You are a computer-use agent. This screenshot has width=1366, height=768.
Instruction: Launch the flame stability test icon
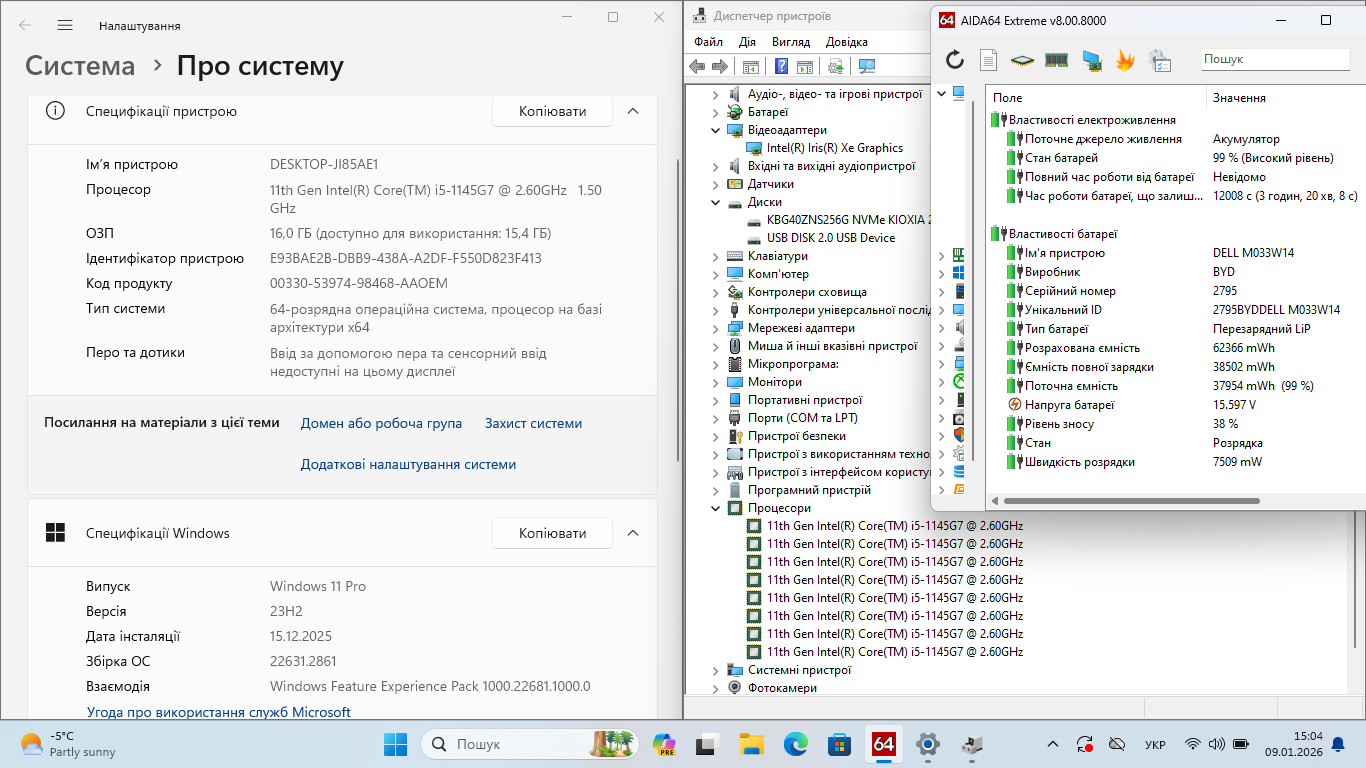click(1125, 61)
